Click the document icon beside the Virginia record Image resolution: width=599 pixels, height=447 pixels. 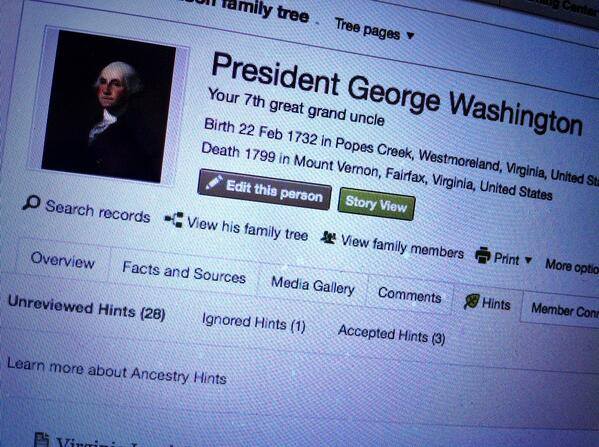pos(42,439)
